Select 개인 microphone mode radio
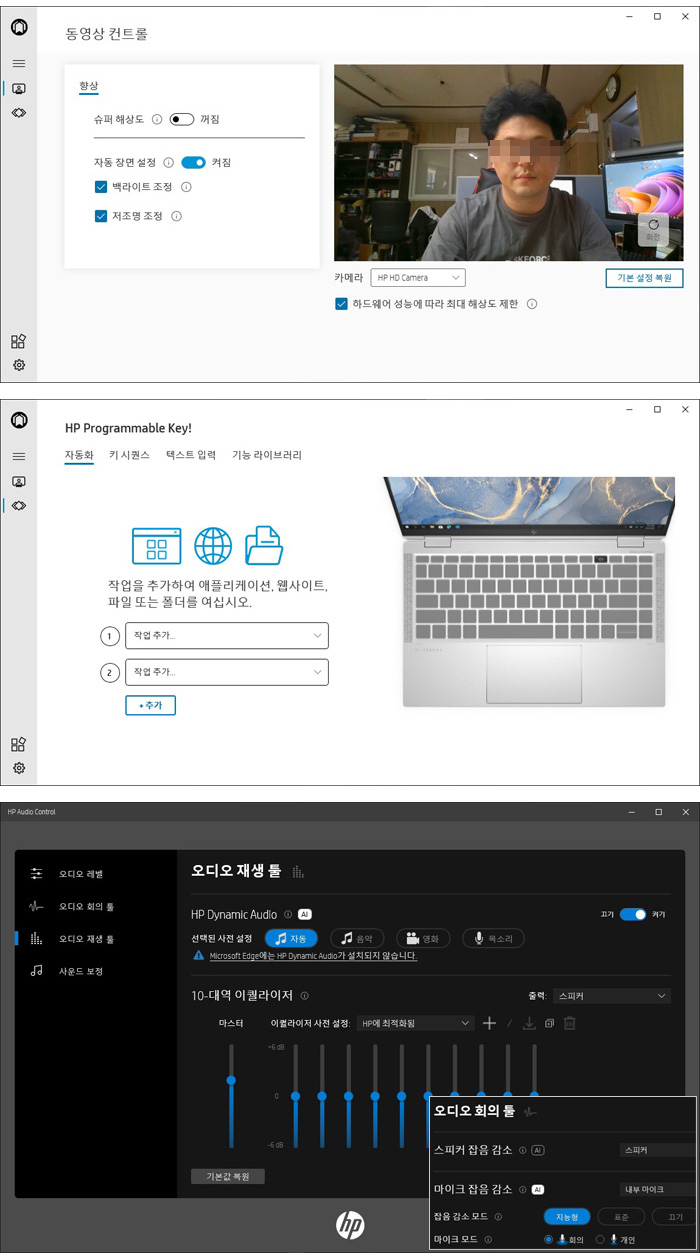 pyautogui.click(x=600, y=1240)
